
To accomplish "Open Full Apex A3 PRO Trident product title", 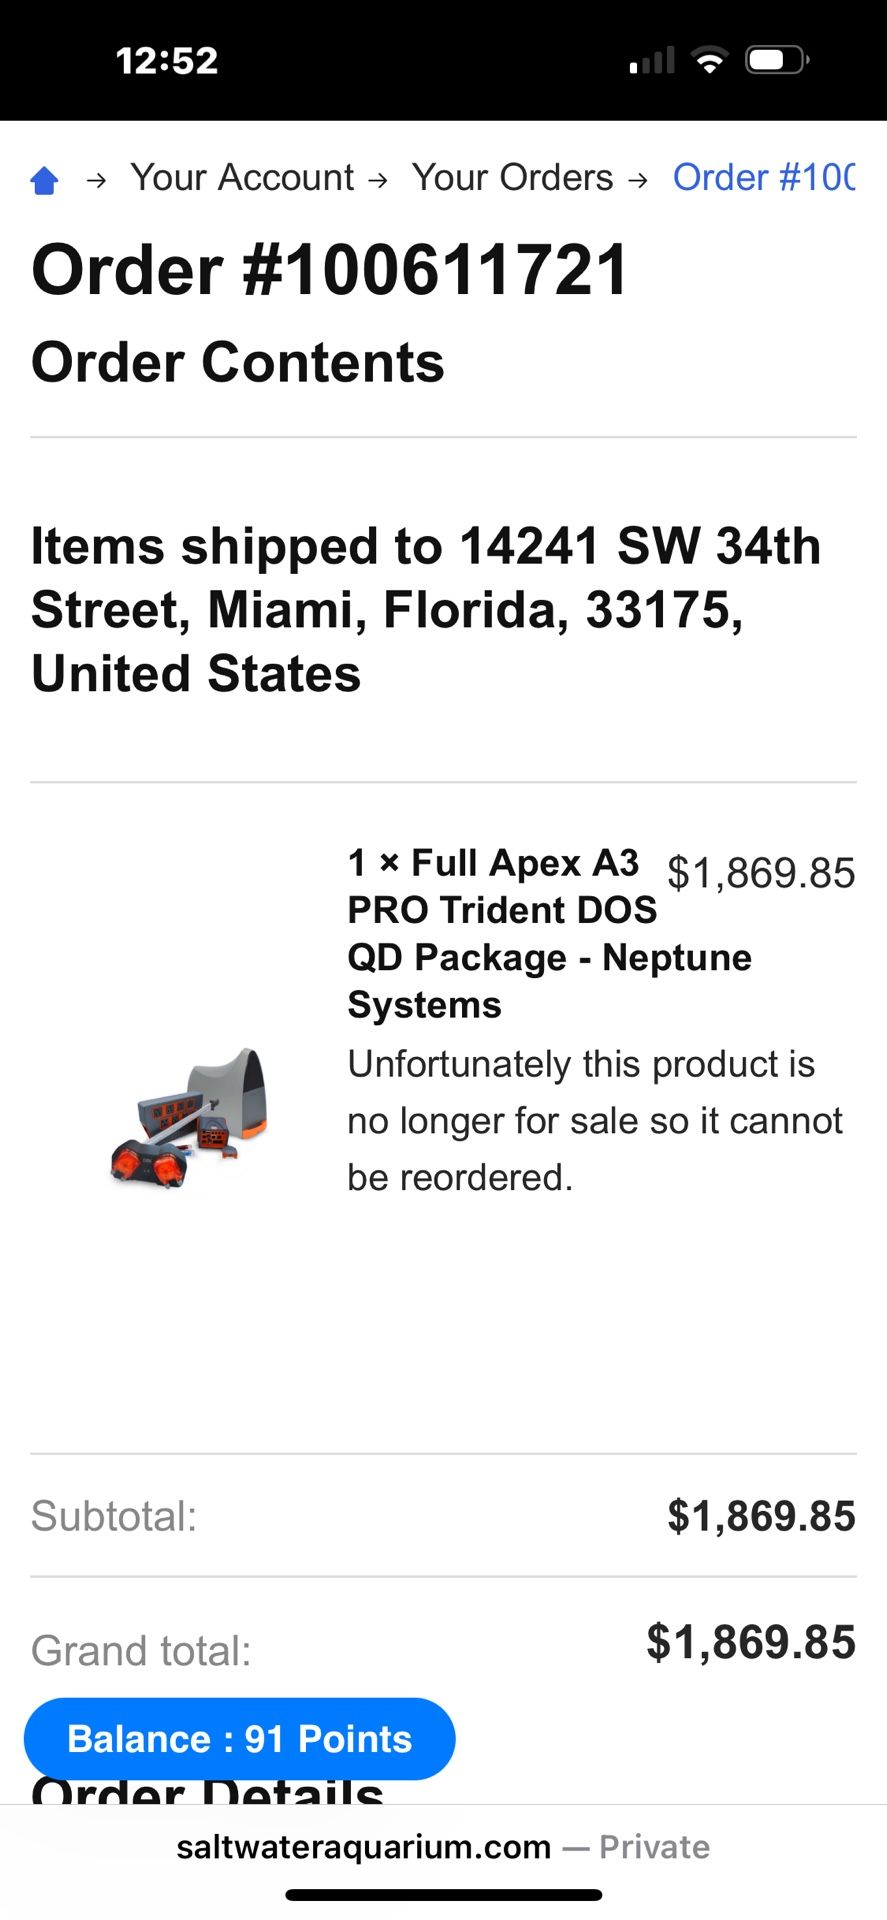I will pos(500,933).
